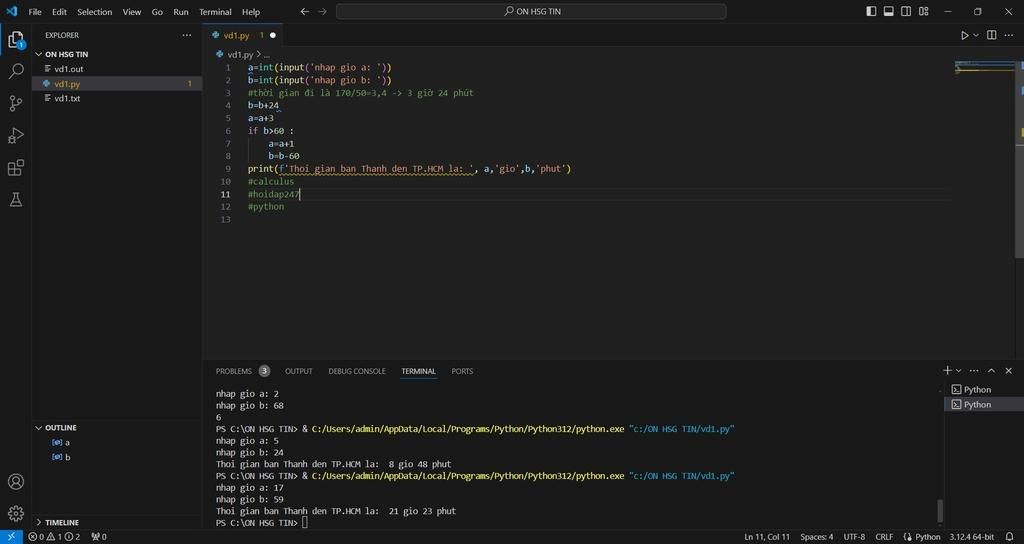Run the Python file with play button
The image size is (1024, 544).
coord(965,35)
